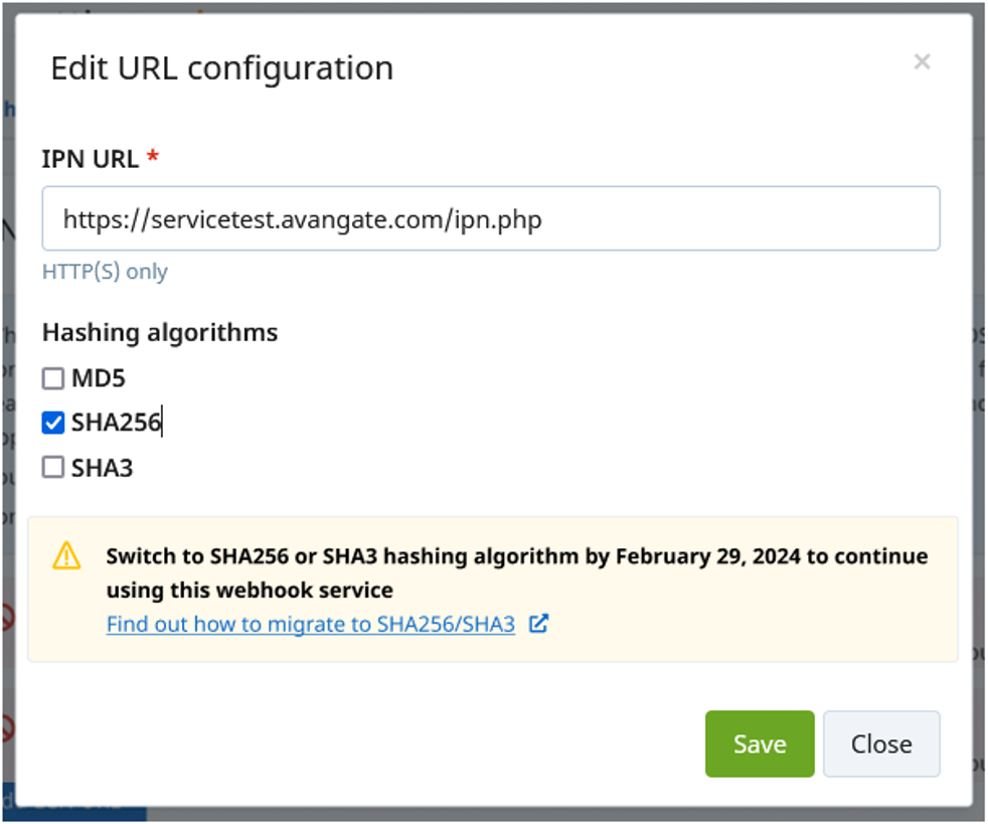This screenshot has width=988, height=824.
Task: Click the Close button
Action: 882,744
